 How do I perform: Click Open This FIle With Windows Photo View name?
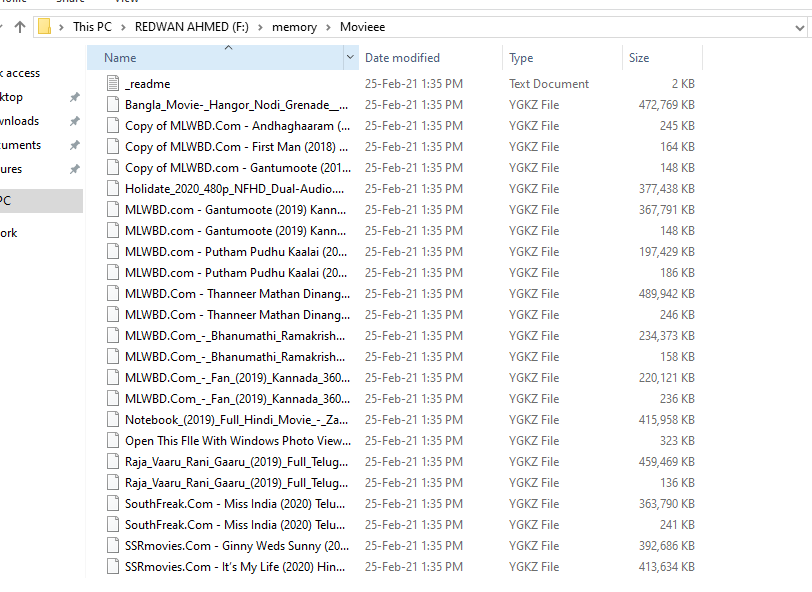pos(238,441)
